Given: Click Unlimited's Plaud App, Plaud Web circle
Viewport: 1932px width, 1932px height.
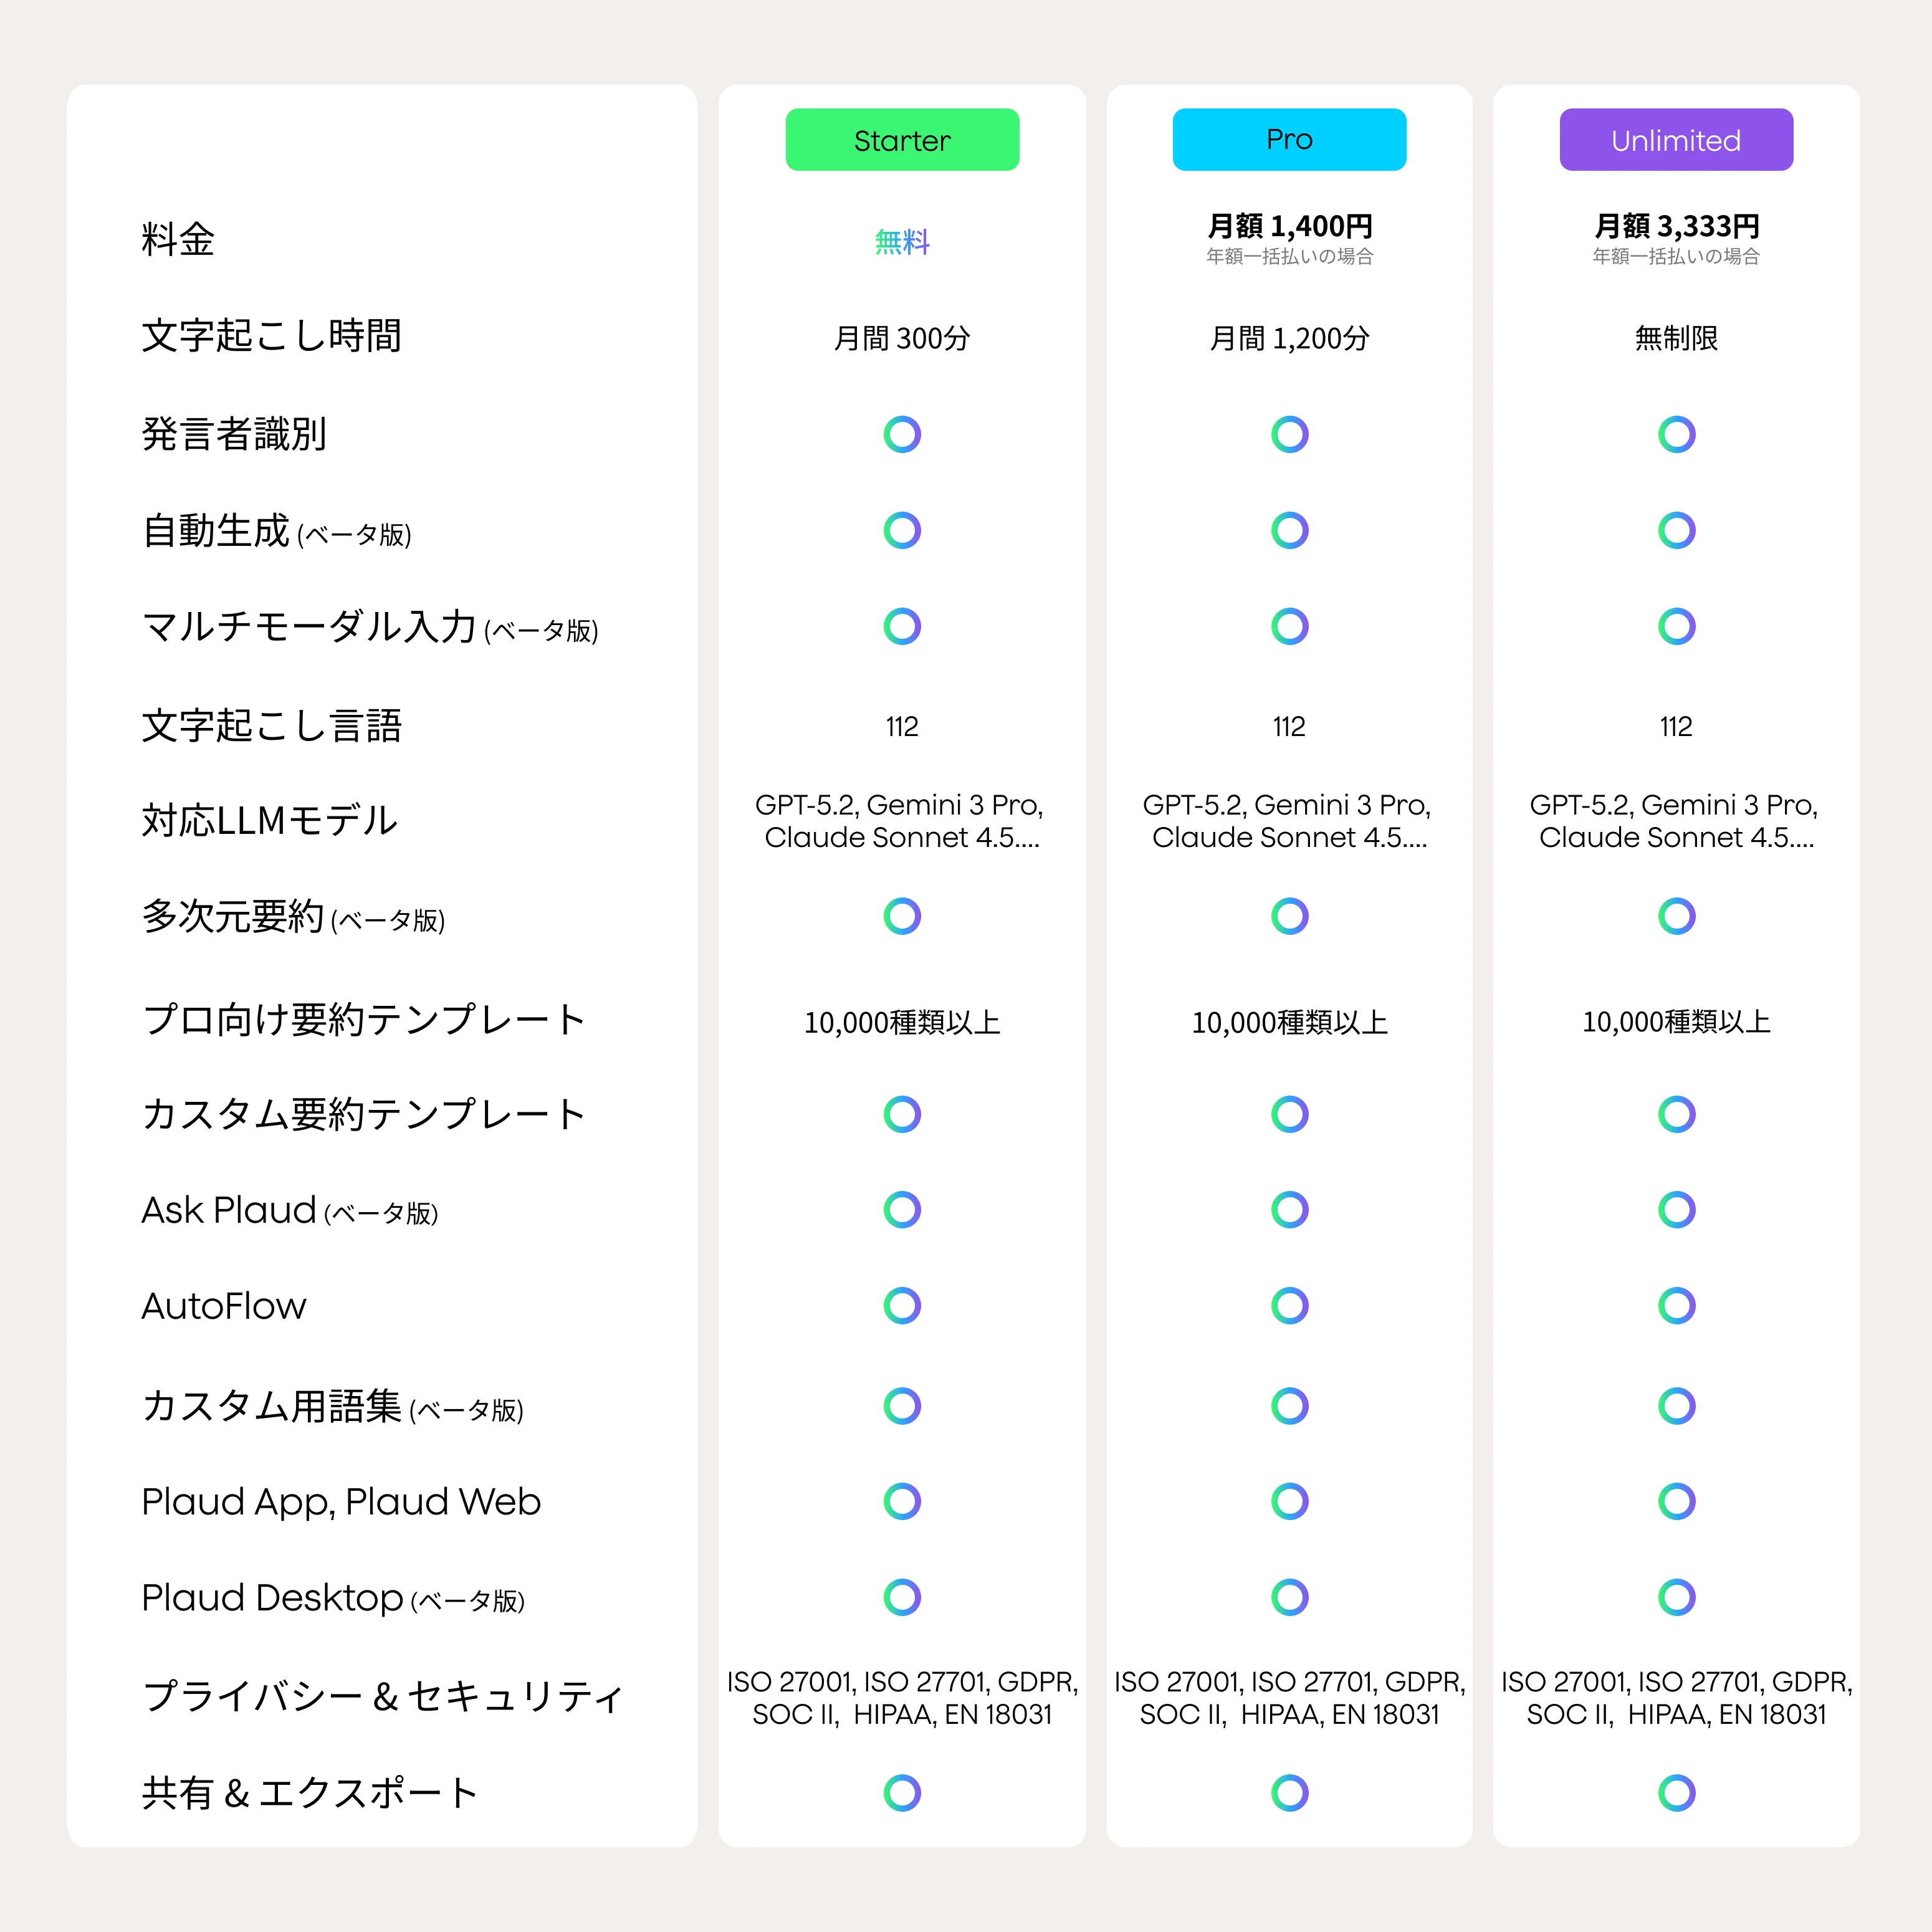Looking at the screenshot, I should pyautogui.click(x=1676, y=1501).
